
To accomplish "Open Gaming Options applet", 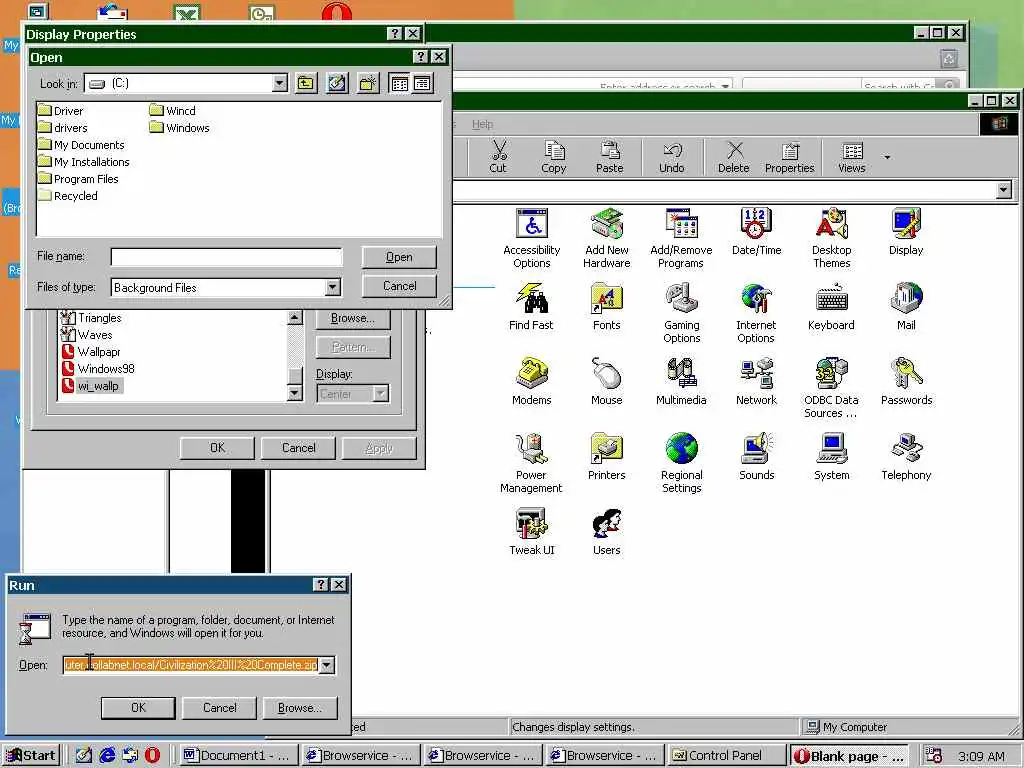I will point(681,313).
